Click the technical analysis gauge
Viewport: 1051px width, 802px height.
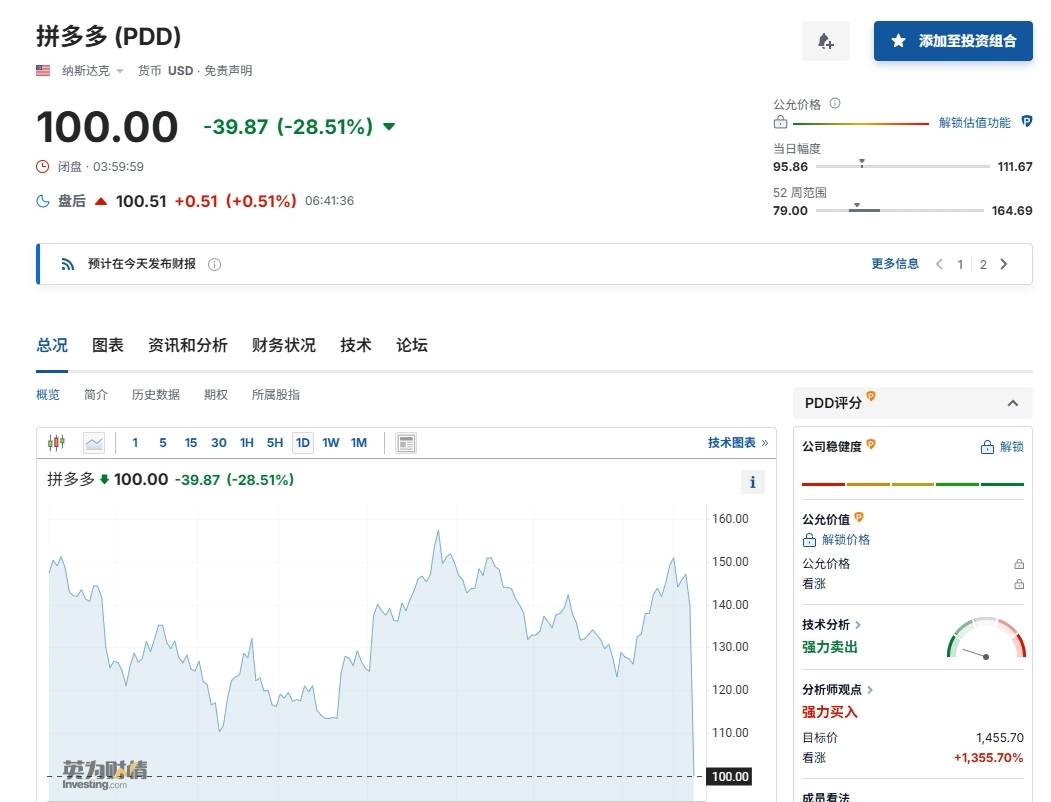tap(986, 638)
